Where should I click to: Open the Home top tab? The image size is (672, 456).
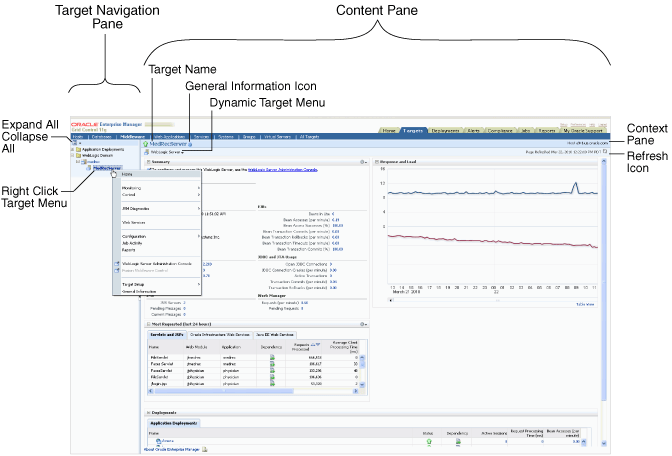pos(389,131)
